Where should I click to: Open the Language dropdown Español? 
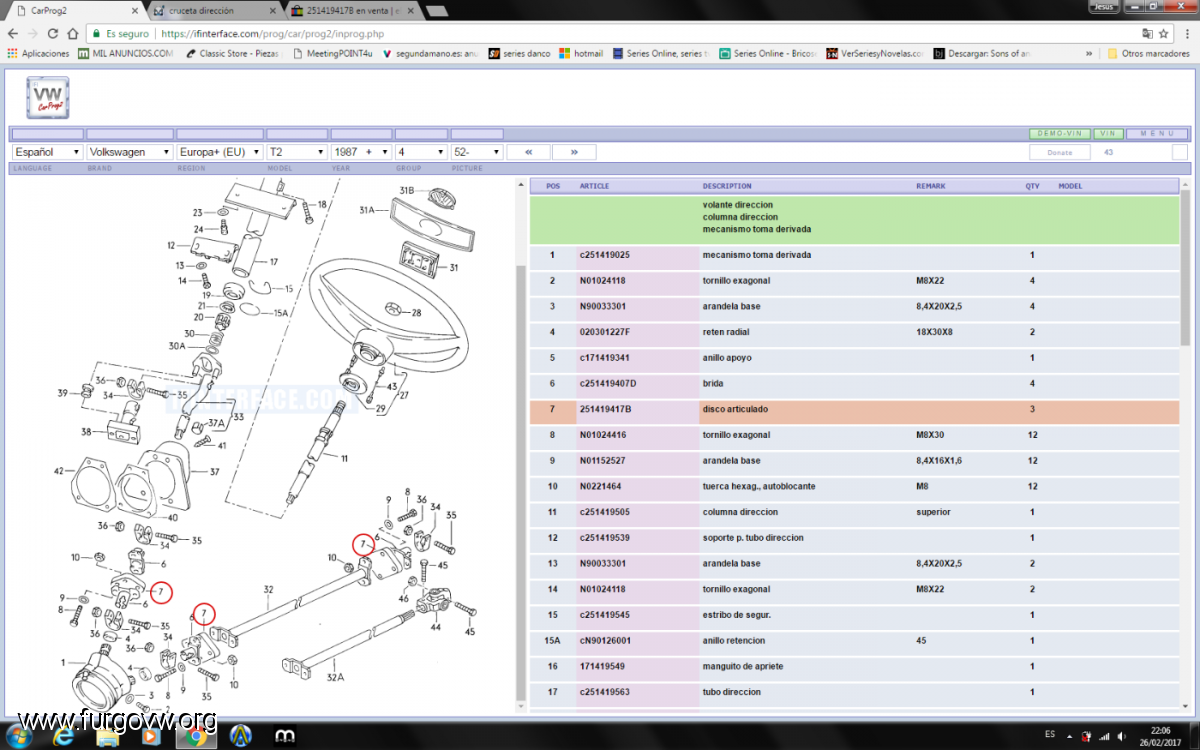tap(47, 152)
